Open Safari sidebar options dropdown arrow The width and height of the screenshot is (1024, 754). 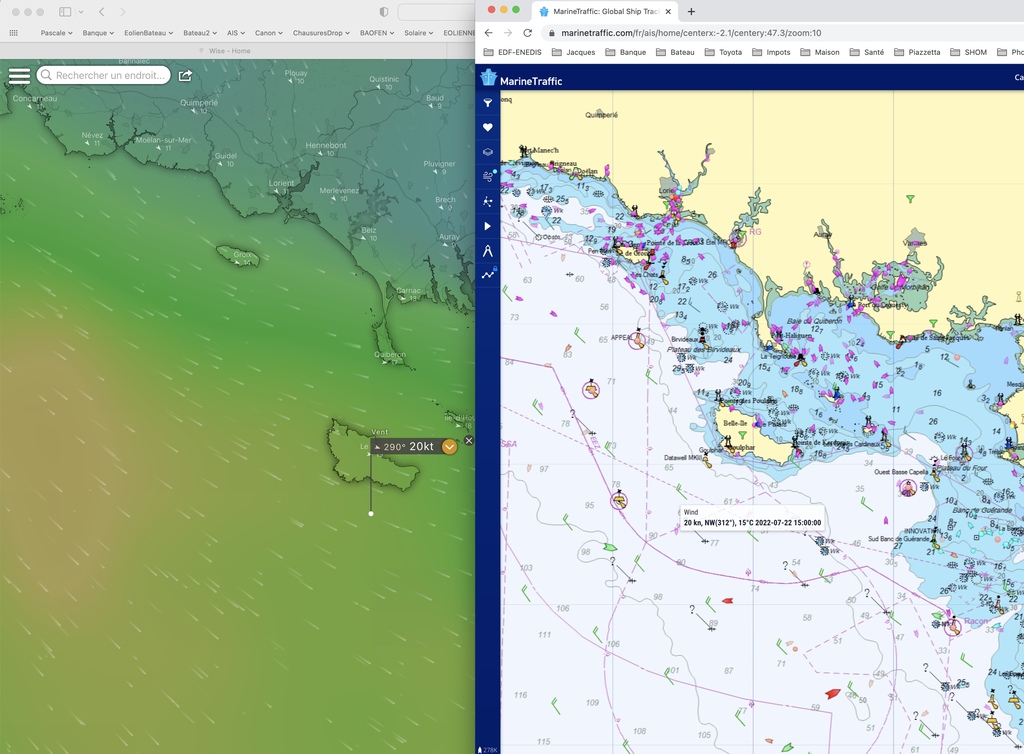click(80, 12)
